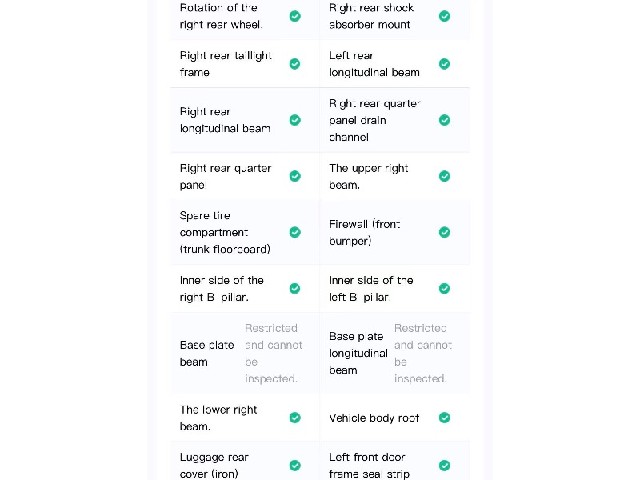Image resolution: width=640 pixels, height=480 pixels.
Task: Tap check icon for Luggage rear cover (iron)
Action: (295, 465)
